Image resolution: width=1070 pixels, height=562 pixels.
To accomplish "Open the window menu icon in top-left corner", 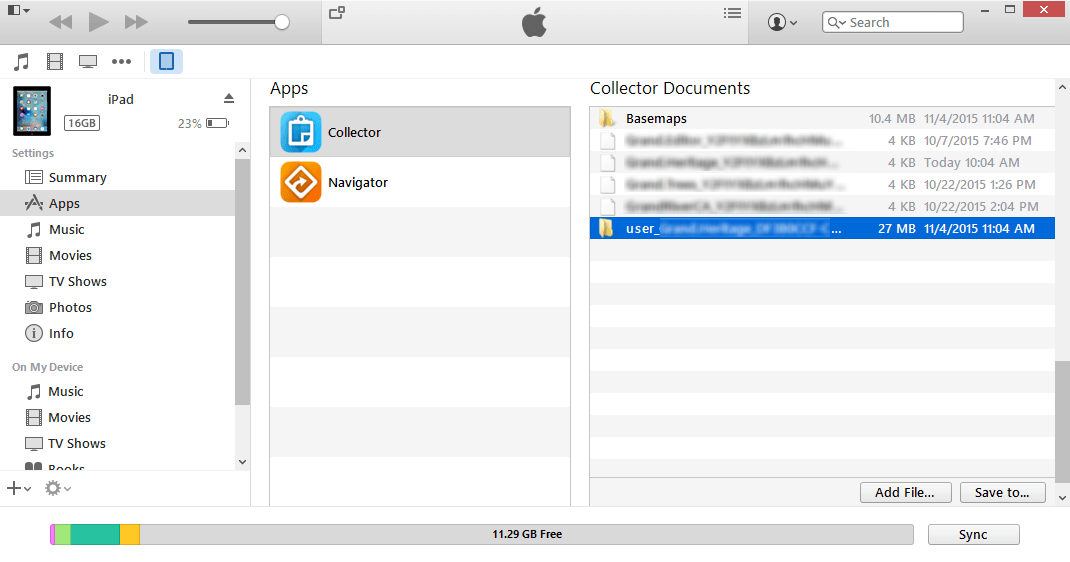I will click(x=18, y=10).
